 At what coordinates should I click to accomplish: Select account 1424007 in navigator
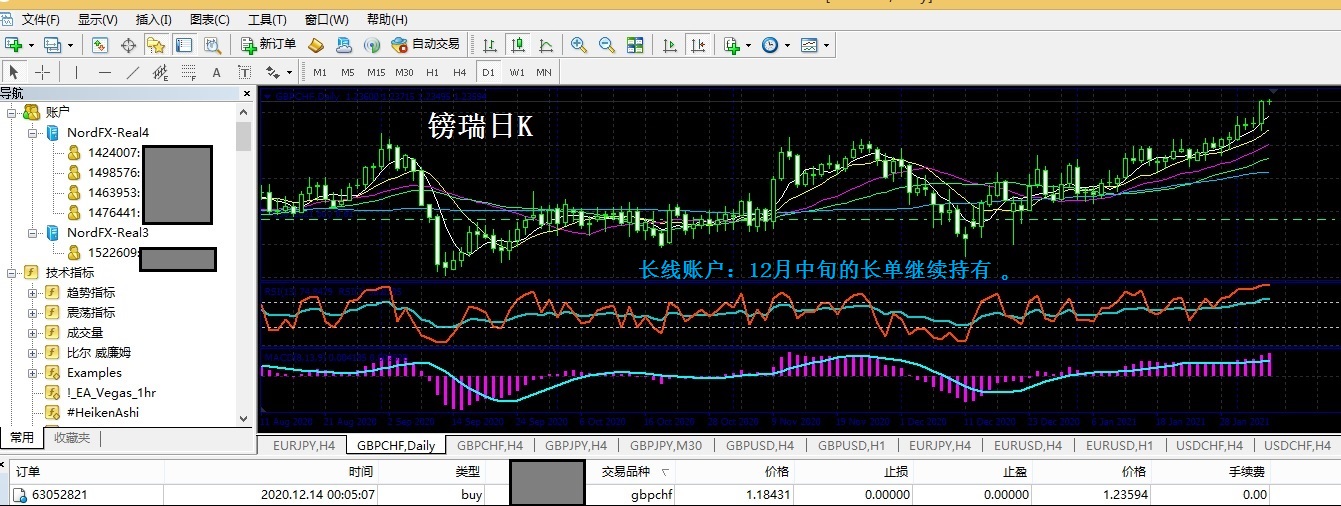point(113,153)
